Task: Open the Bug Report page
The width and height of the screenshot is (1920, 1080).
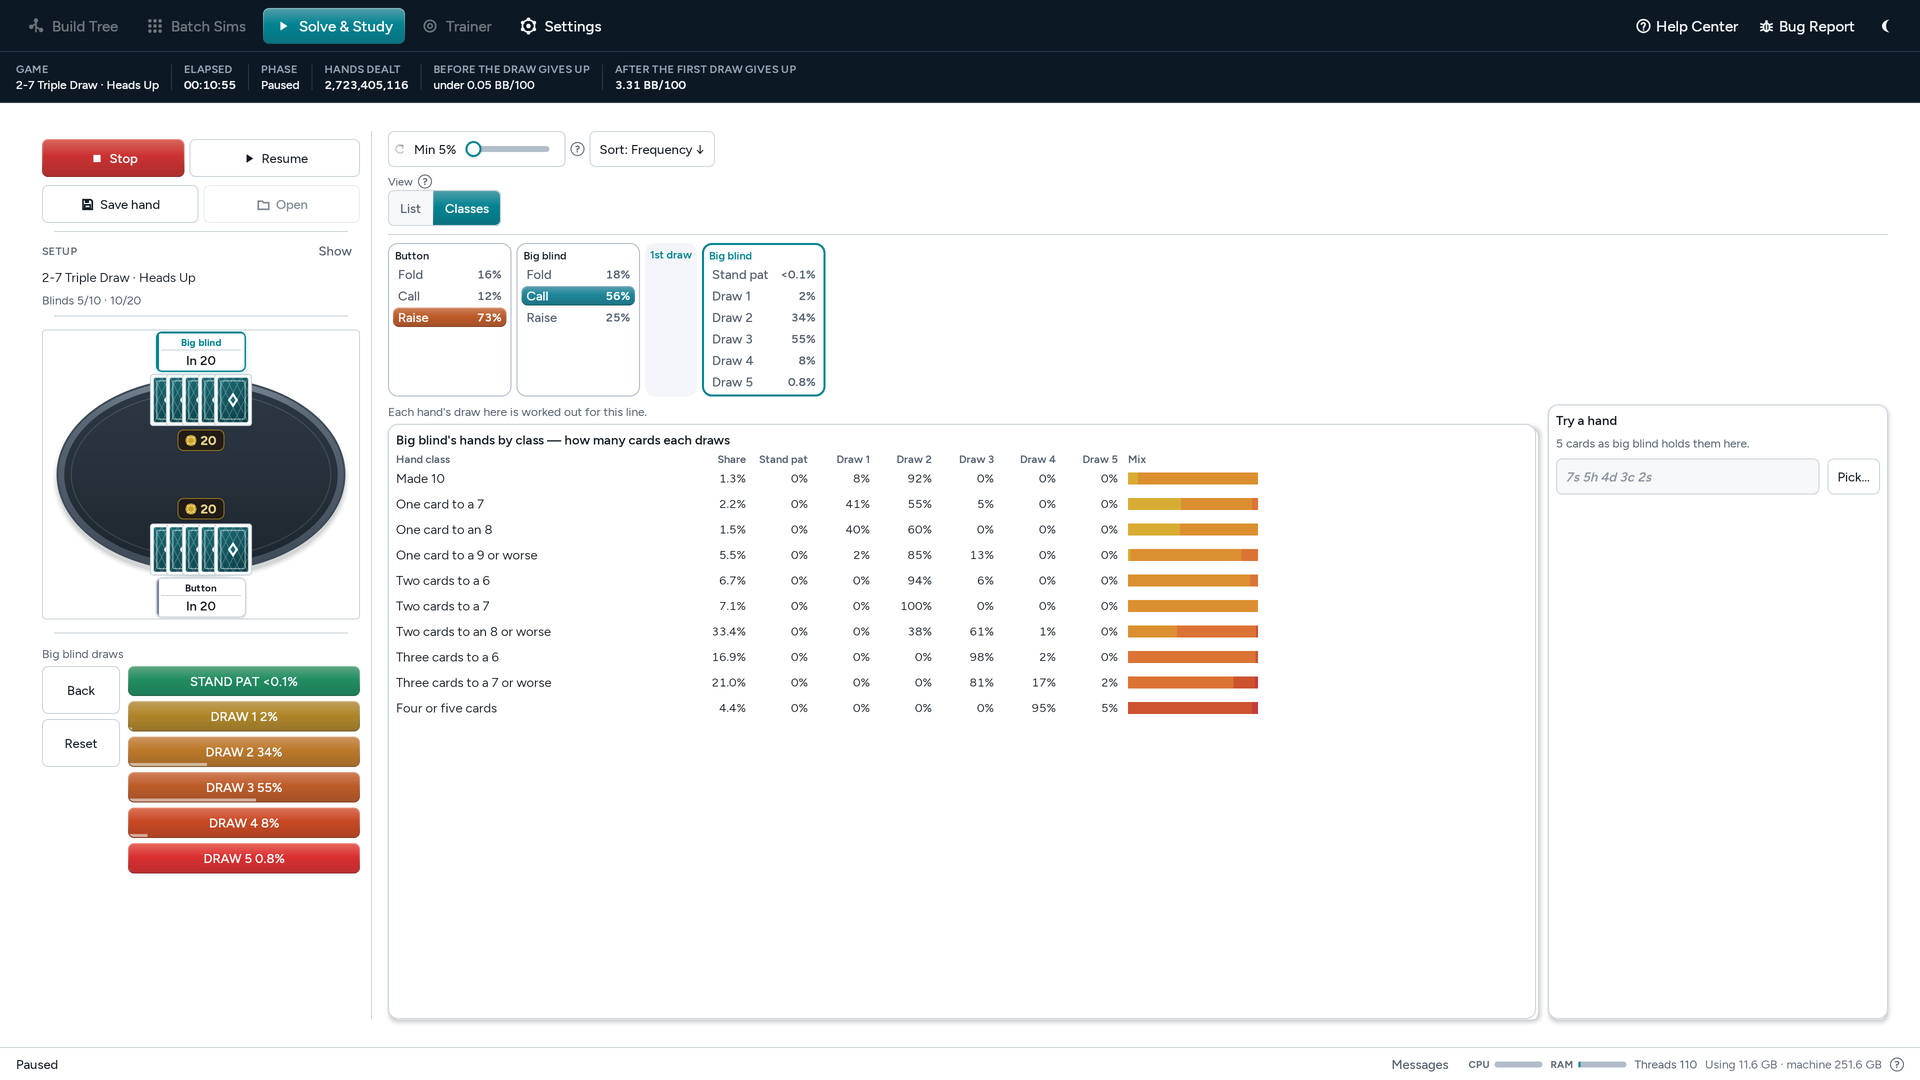Action: click(x=1807, y=26)
